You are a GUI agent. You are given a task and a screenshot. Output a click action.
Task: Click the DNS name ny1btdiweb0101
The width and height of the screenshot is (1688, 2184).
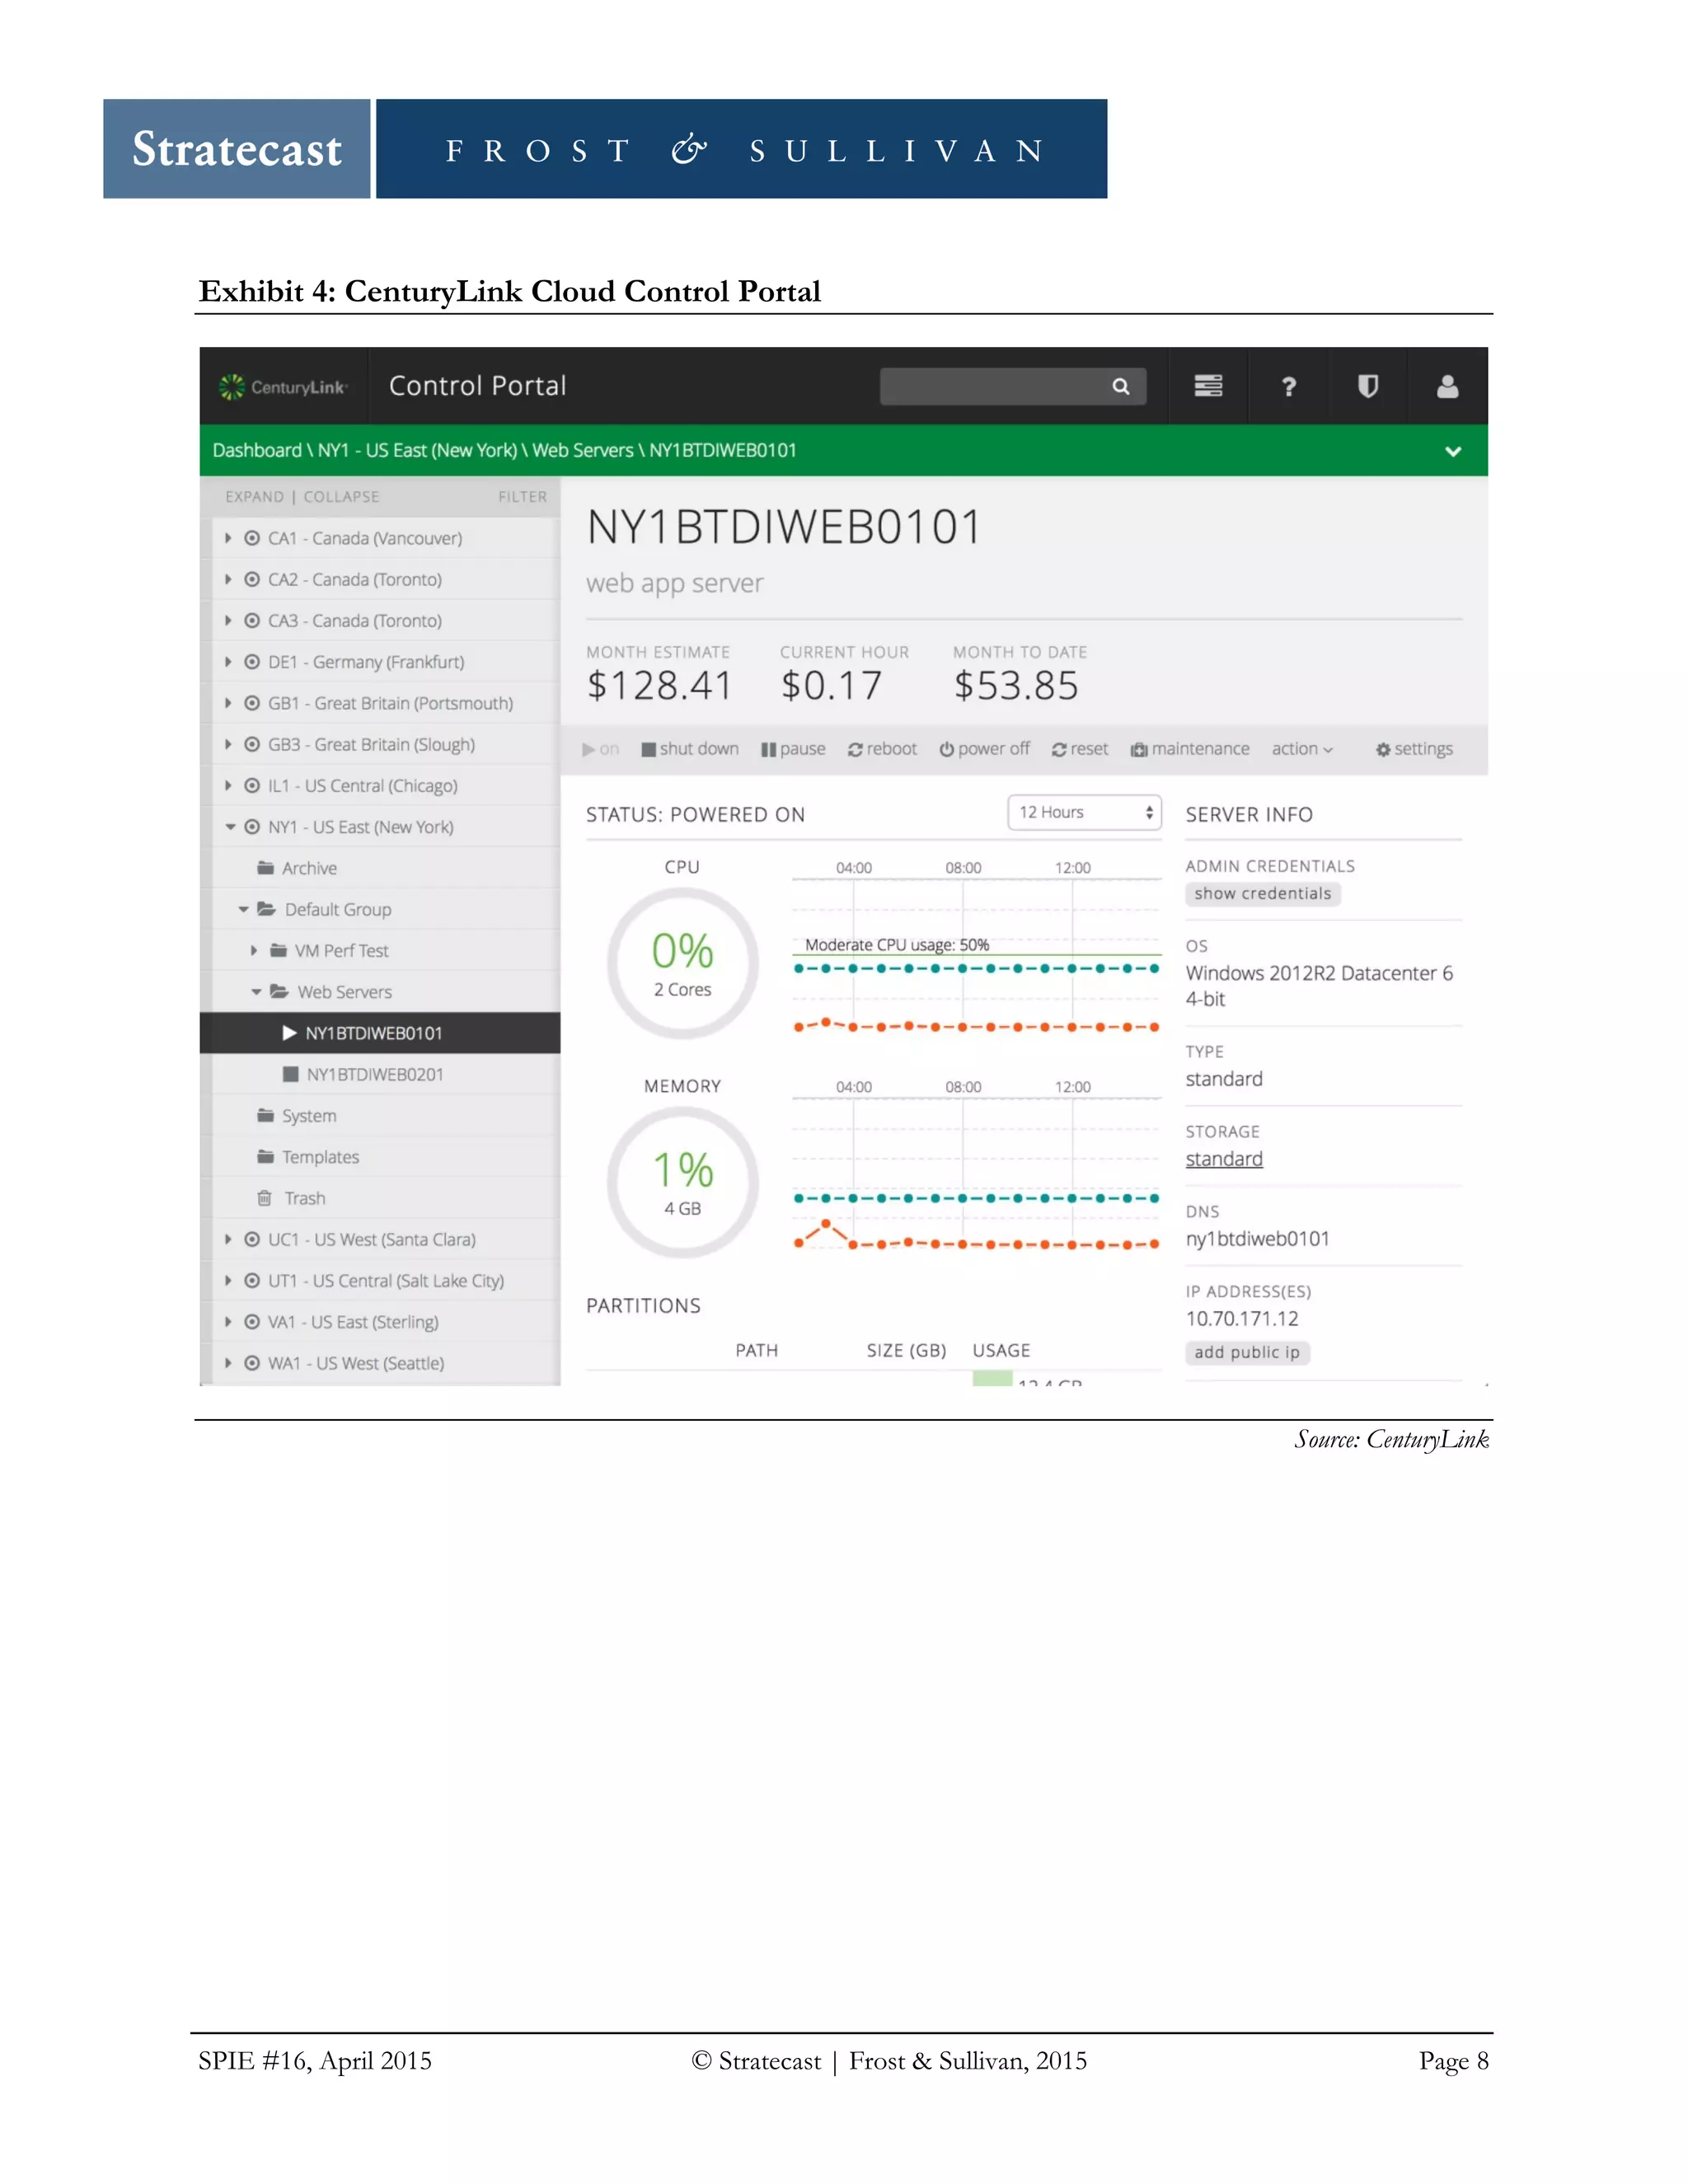tap(1257, 1239)
